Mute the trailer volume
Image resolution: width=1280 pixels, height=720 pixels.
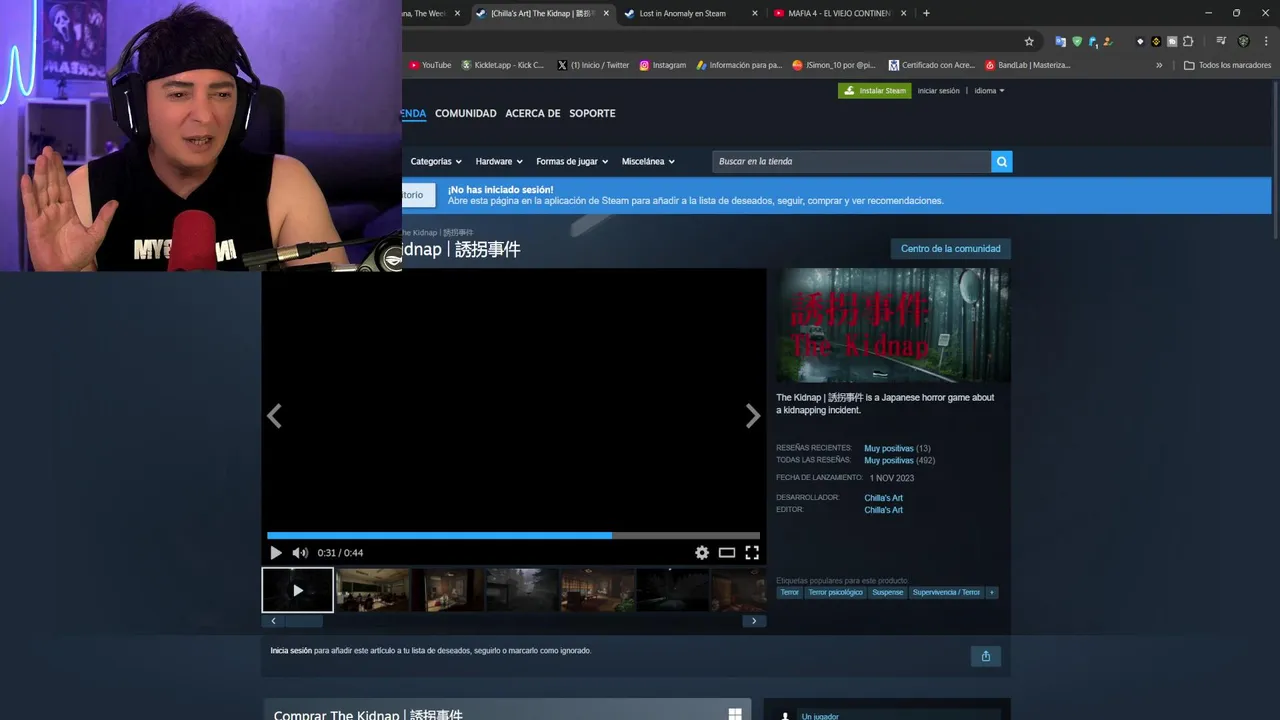tap(300, 553)
